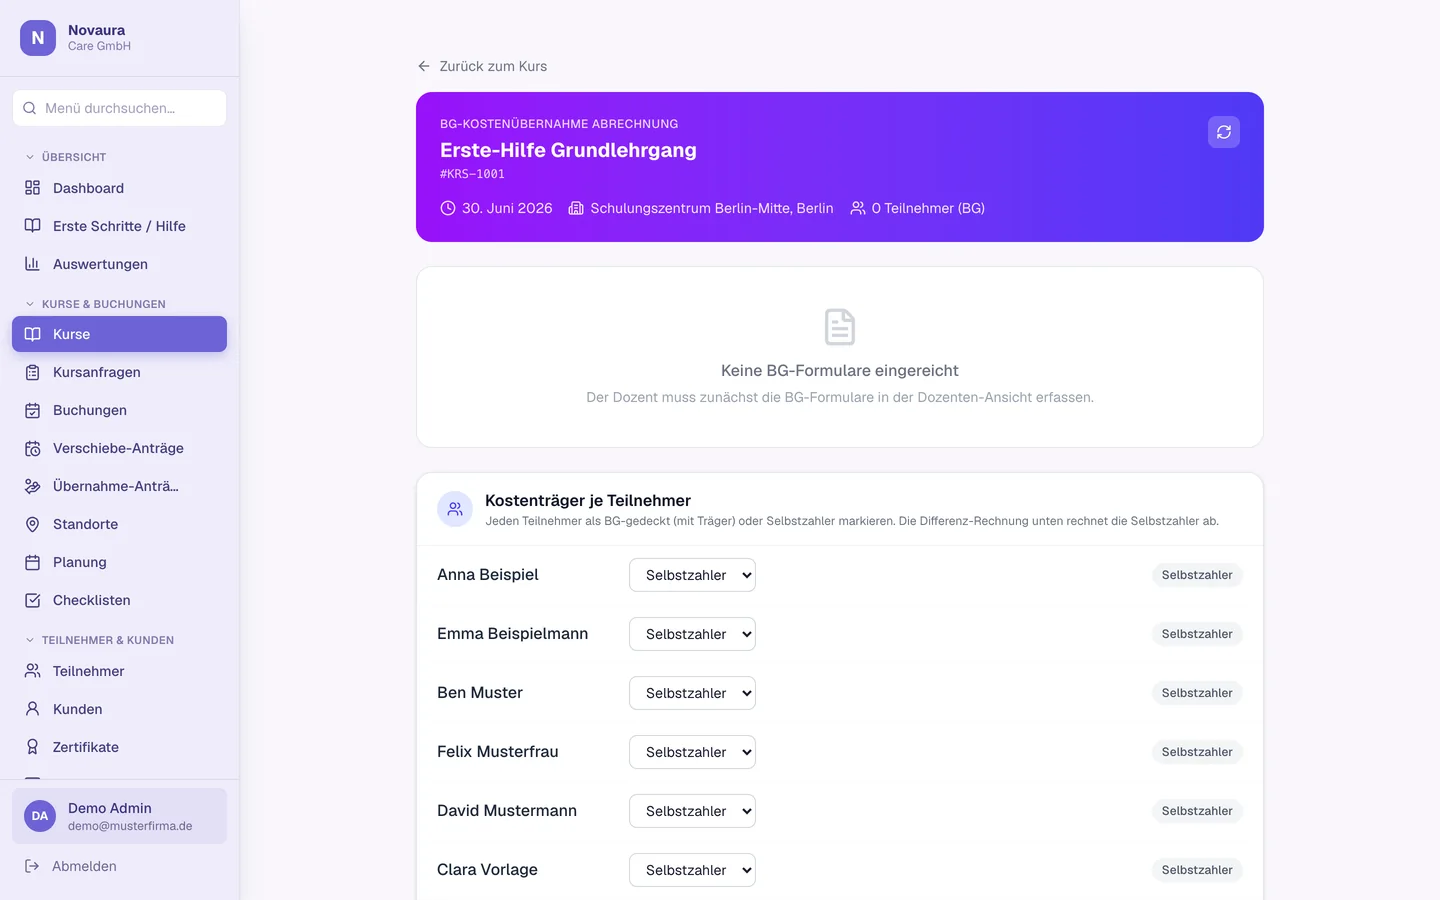Click the Kursanfragen clipboard icon
The width and height of the screenshot is (1440, 900).
[x=32, y=372]
